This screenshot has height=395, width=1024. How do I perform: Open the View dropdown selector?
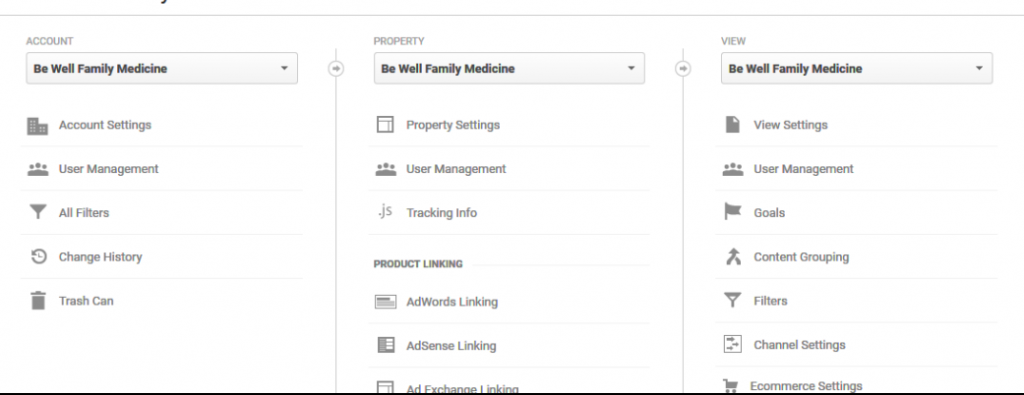tap(857, 69)
